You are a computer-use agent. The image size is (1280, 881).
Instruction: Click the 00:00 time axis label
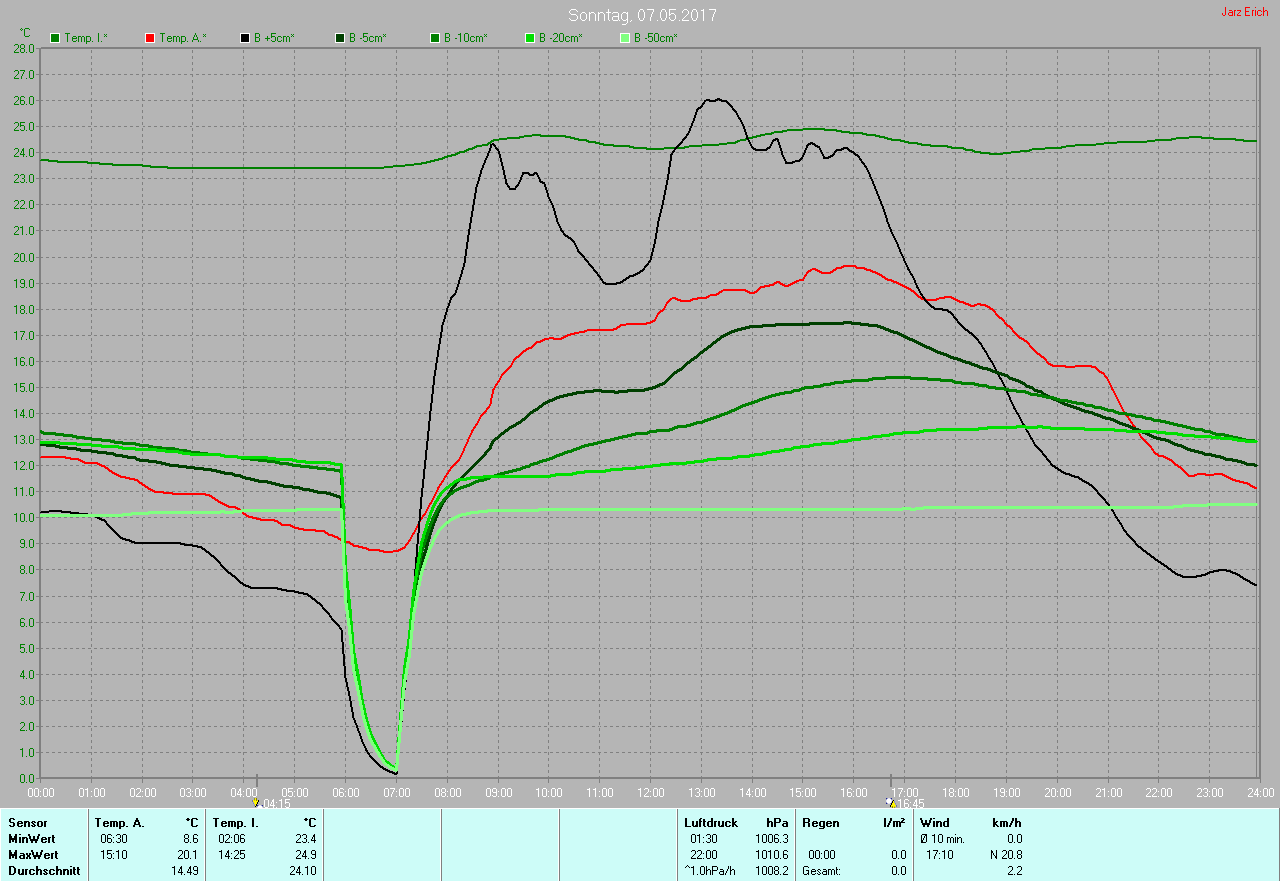tap(41, 792)
